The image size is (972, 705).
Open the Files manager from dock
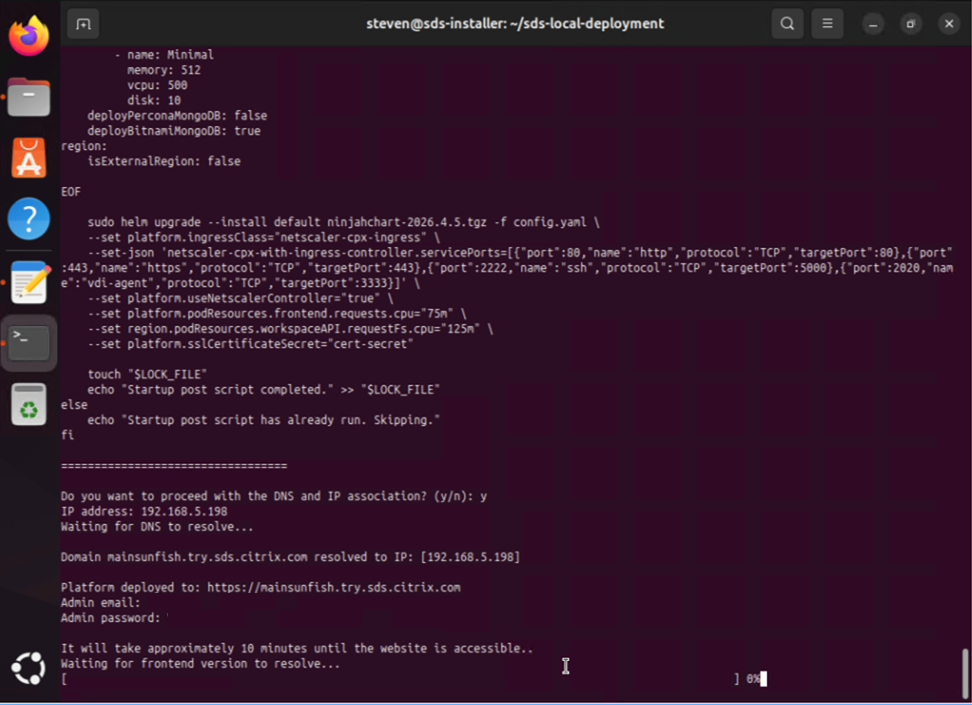click(29, 97)
